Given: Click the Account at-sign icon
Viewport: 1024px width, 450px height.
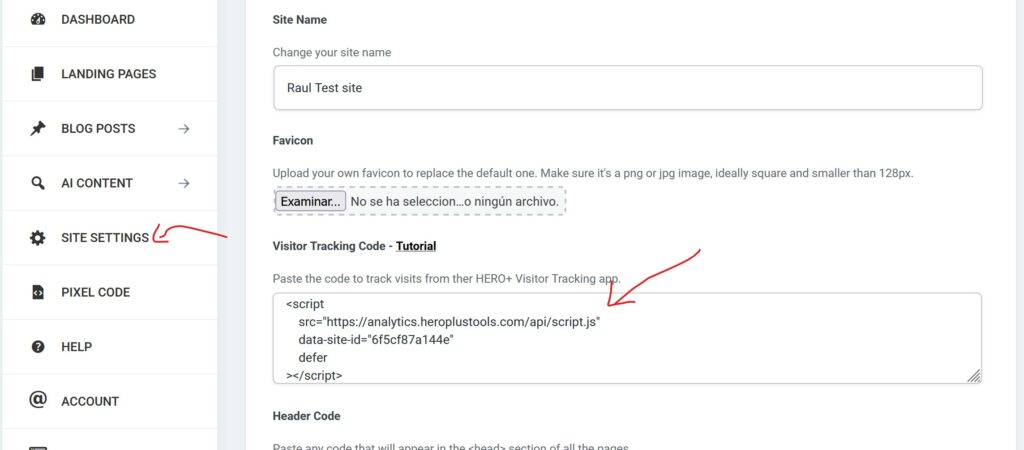Looking at the screenshot, I should (x=38, y=401).
